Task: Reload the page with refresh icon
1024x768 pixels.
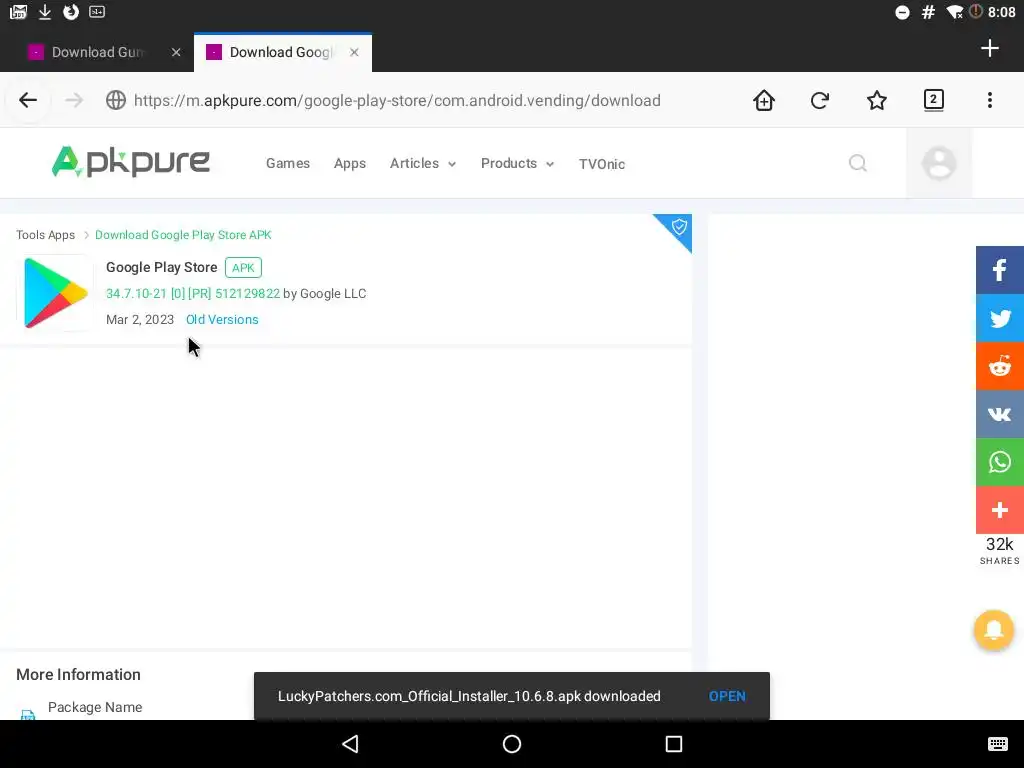Action: [x=820, y=100]
